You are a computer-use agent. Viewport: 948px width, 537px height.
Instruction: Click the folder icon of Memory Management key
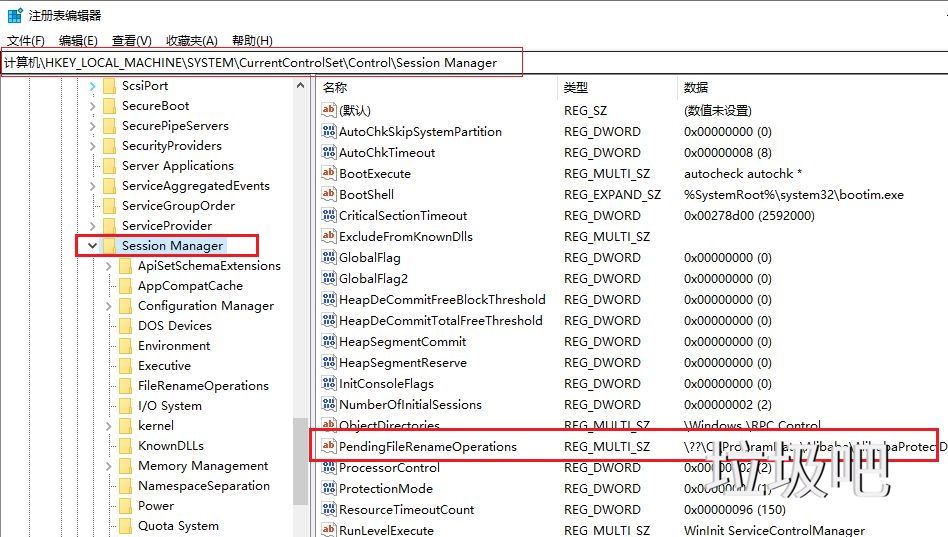tap(125, 466)
